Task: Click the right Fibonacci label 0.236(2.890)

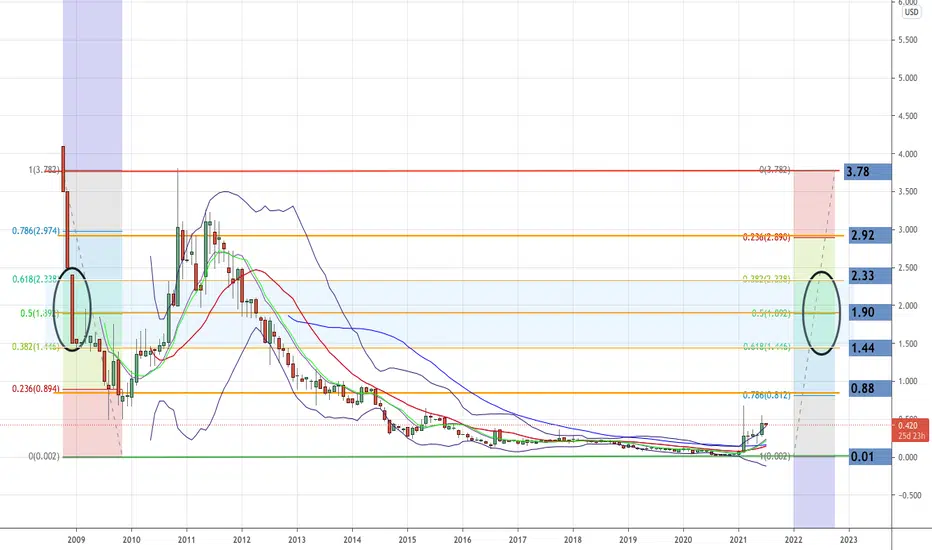Action: tap(767, 237)
